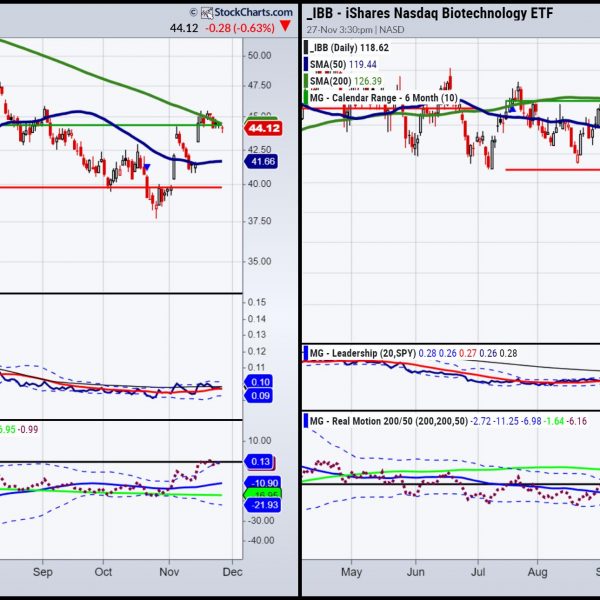
Task: Click the blue -21.93 Real Motion tag
Action: 262,505
